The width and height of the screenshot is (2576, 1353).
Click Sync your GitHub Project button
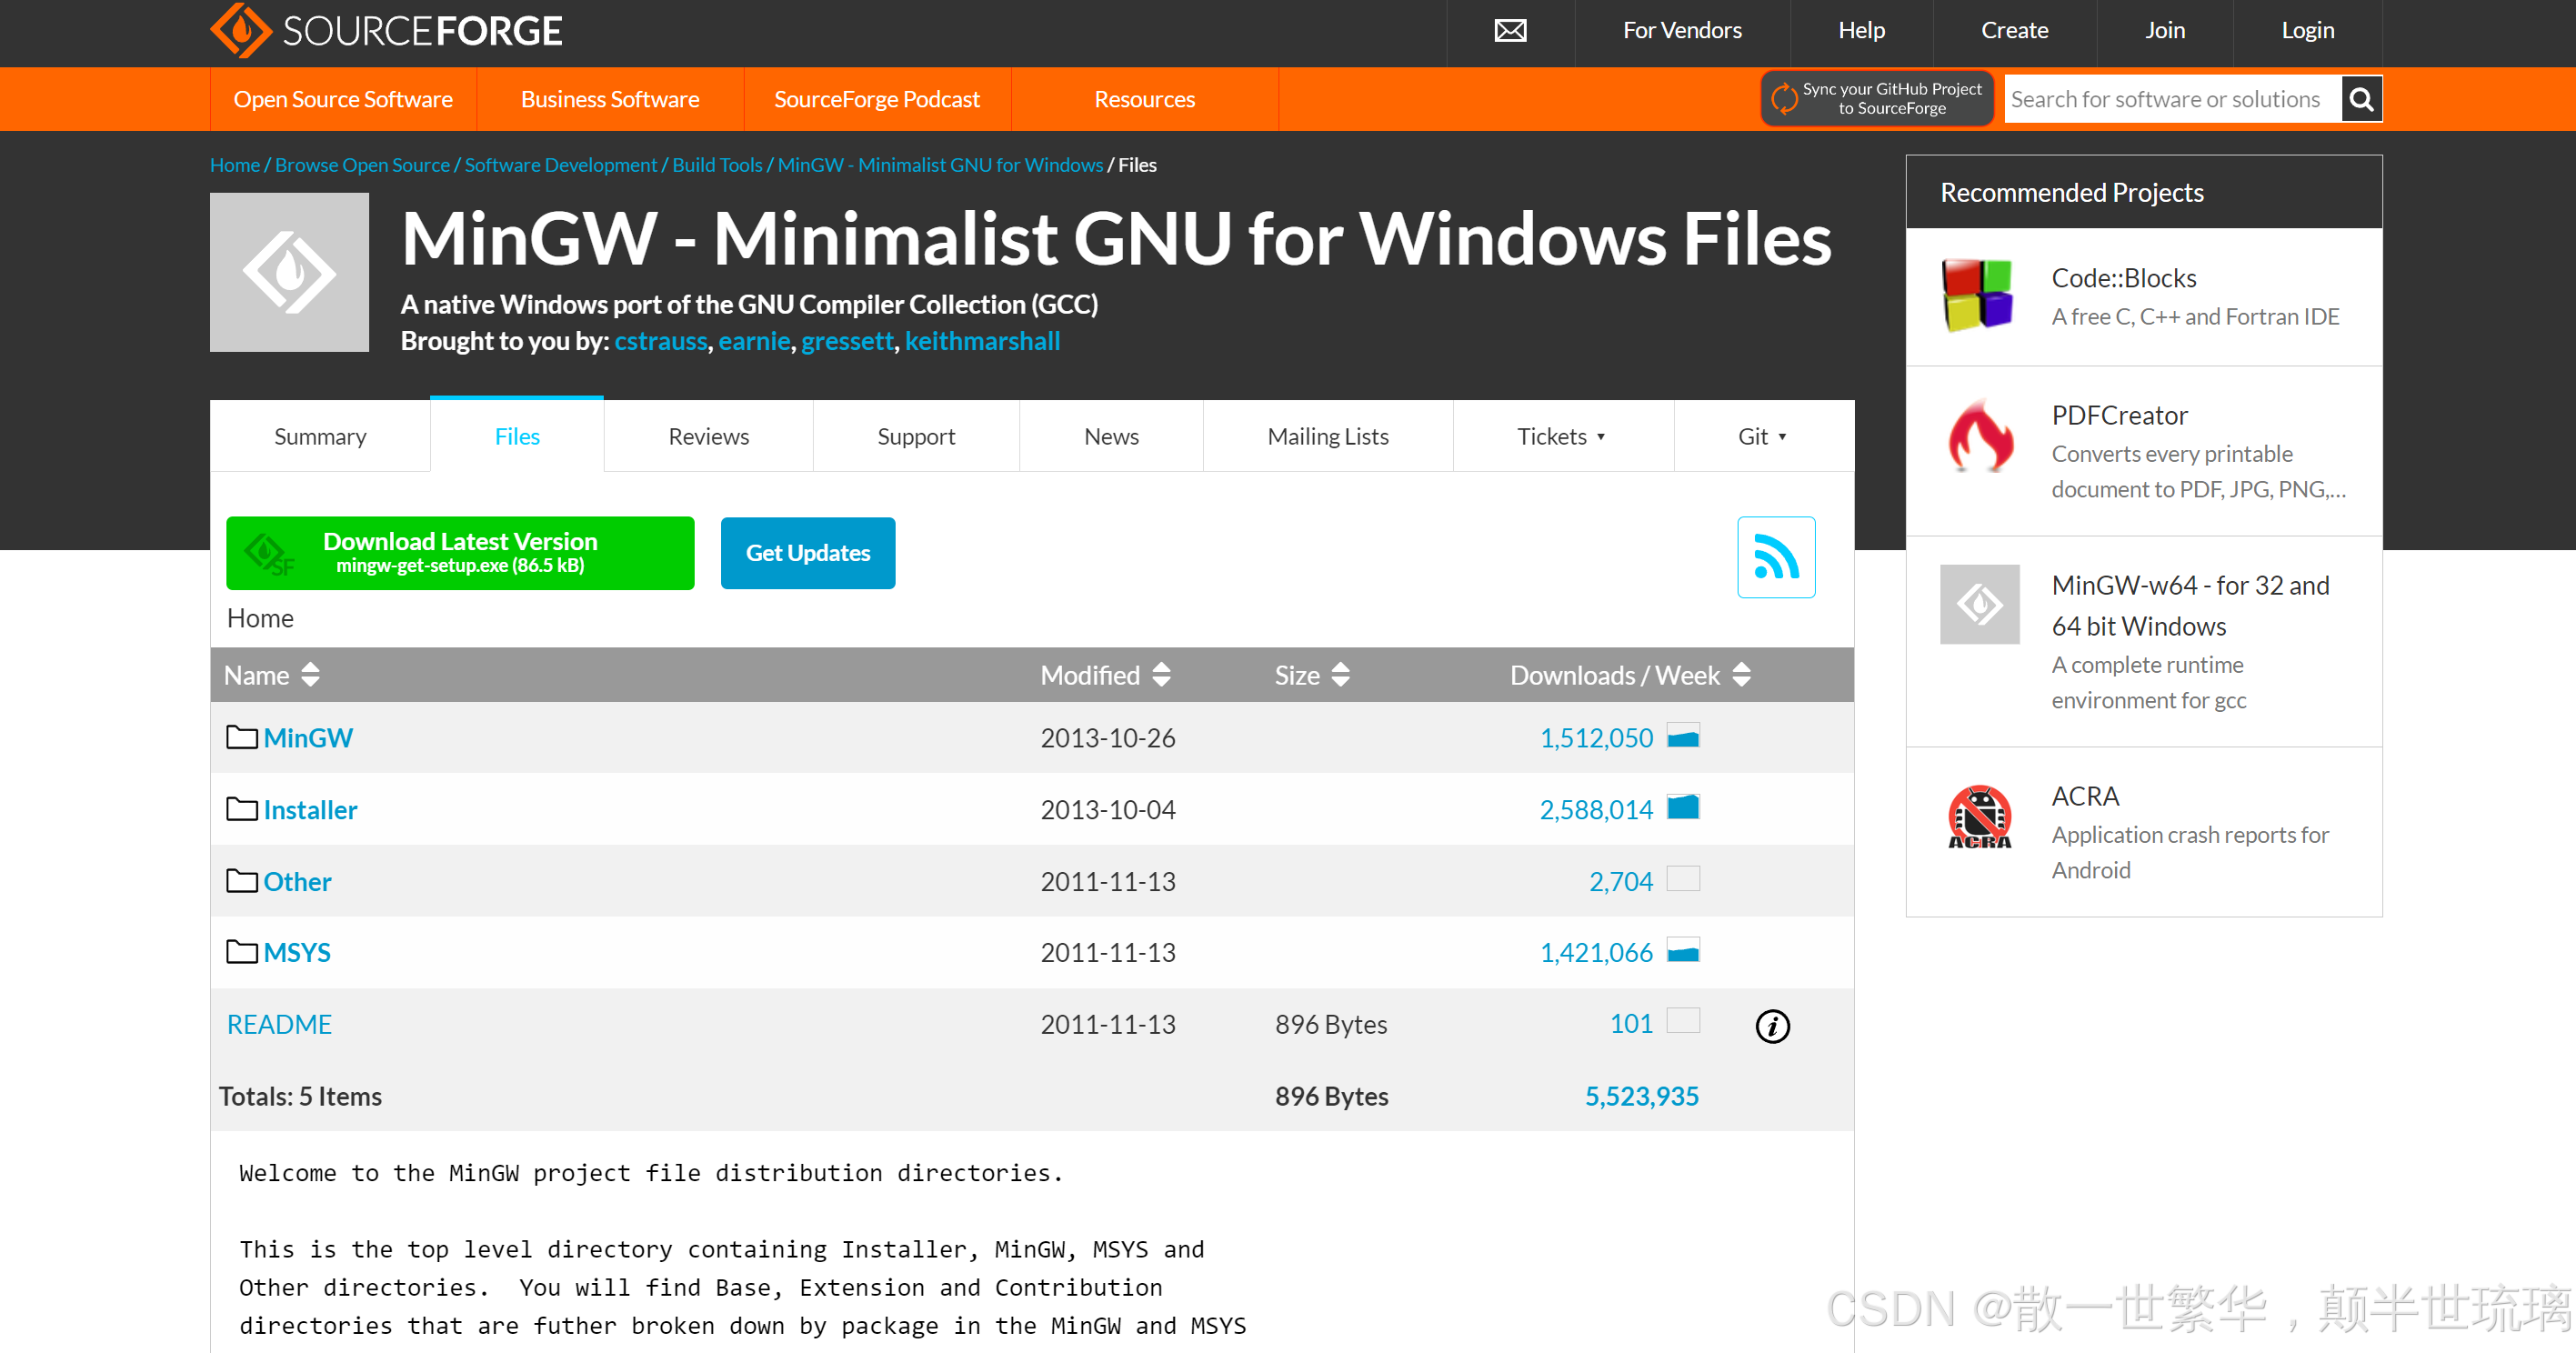tap(1877, 99)
